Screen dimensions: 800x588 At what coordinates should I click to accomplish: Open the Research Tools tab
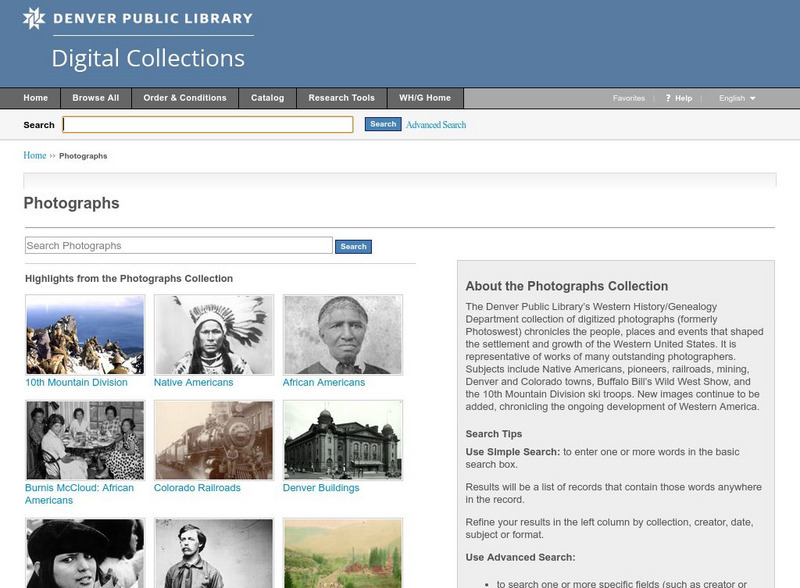pyautogui.click(x=341, y=98)
